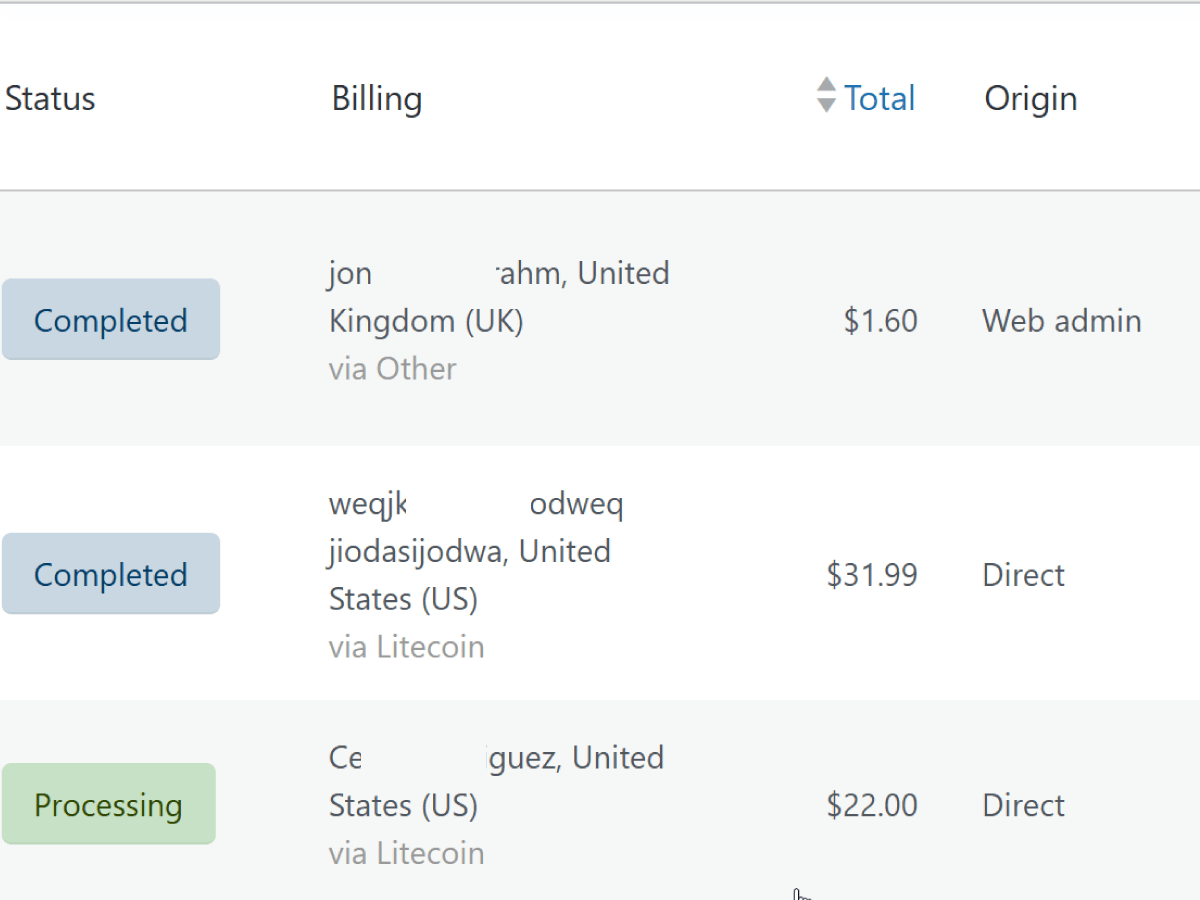Click the Web admin origin text

[1062, 320]
